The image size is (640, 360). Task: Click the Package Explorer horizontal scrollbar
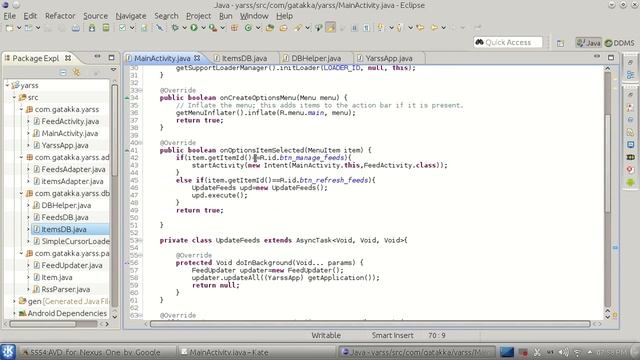click(x=43, y=324)
